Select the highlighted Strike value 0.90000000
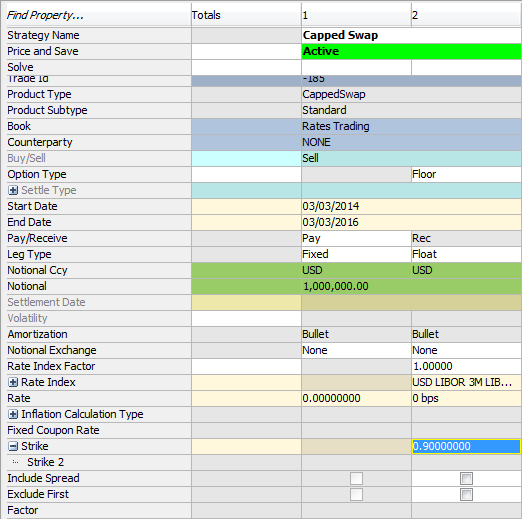This screenshot has width=522, height=519. click(x=466, y=446)
